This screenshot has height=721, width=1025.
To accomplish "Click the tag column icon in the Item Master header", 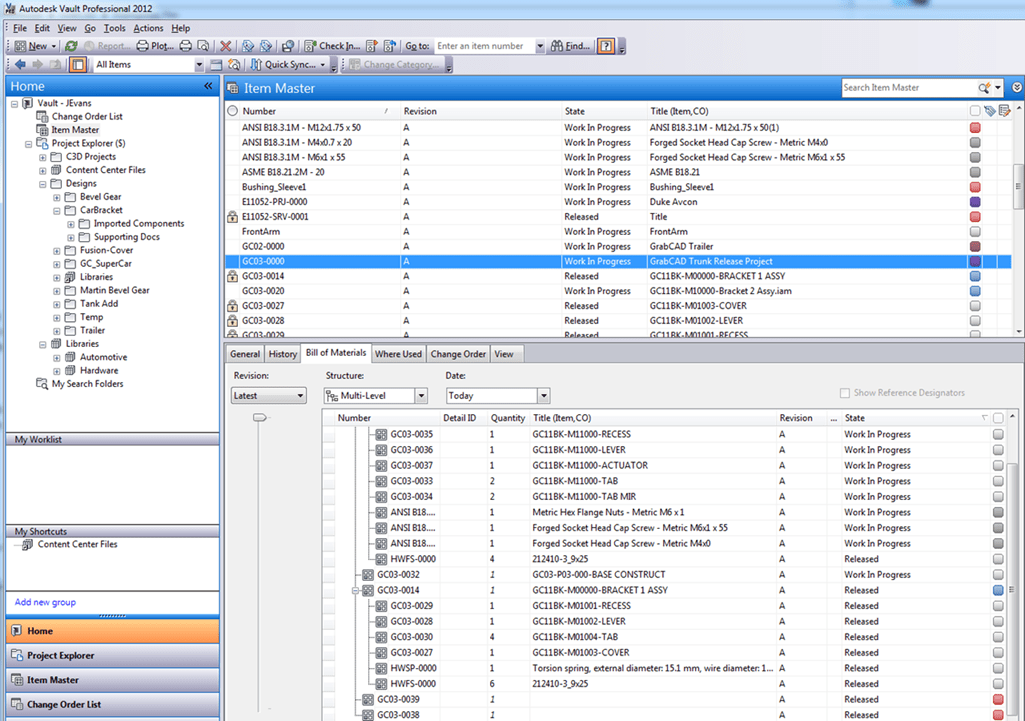I will pos(990,111).
